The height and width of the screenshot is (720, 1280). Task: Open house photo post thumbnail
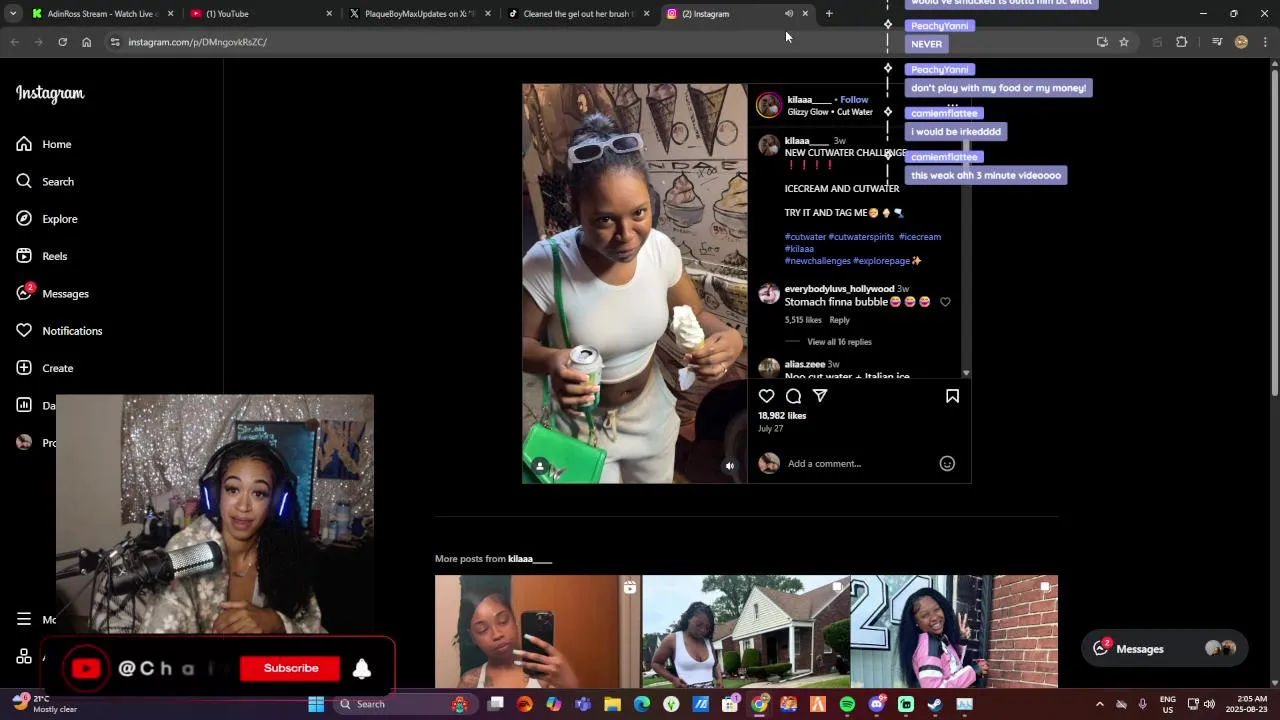pyautogui.click(x=746, y=632)
